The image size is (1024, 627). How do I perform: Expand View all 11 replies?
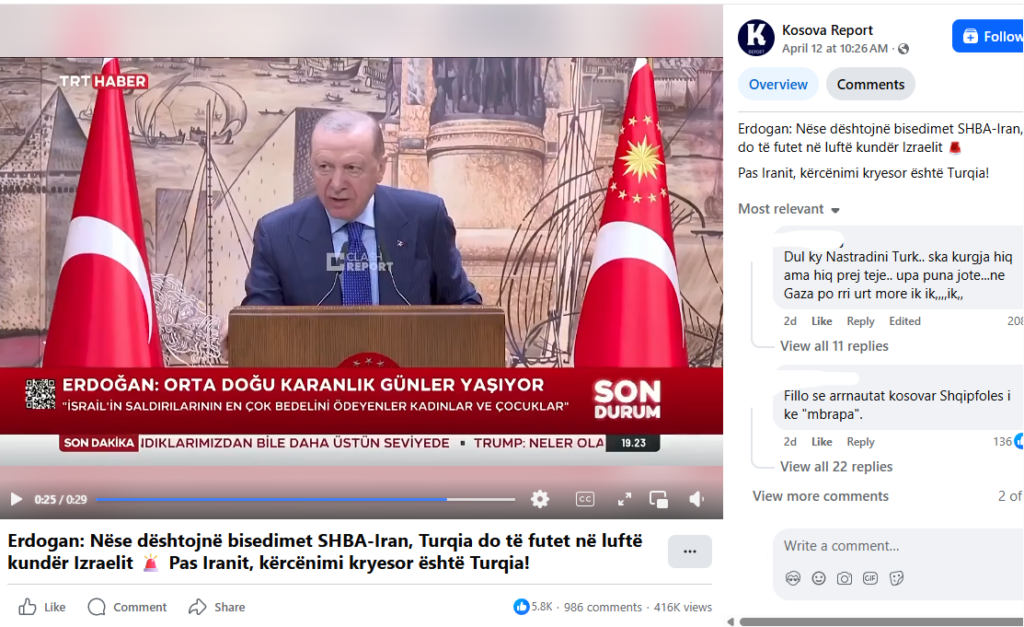pos(834,346)
